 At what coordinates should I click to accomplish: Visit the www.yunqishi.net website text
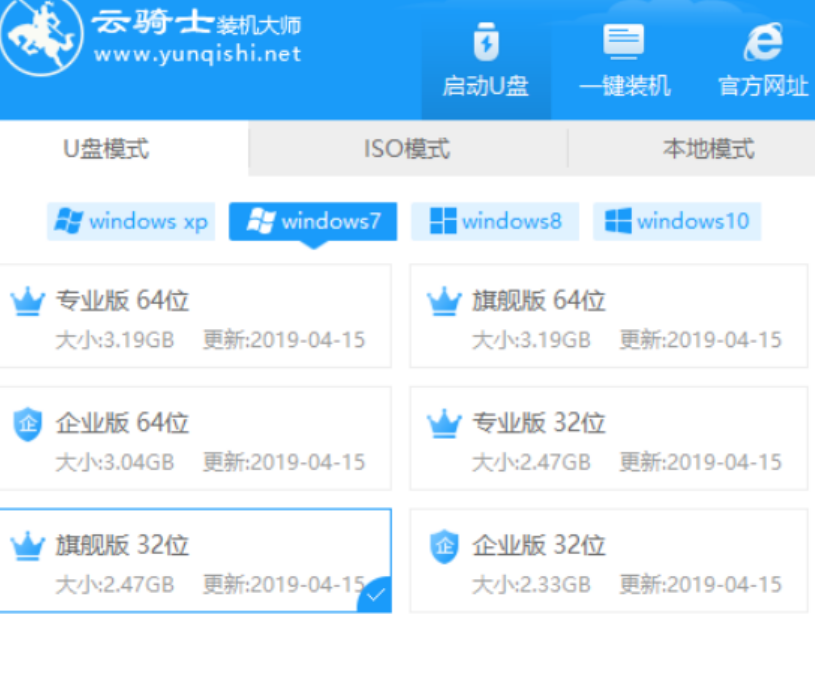point(197,54)
